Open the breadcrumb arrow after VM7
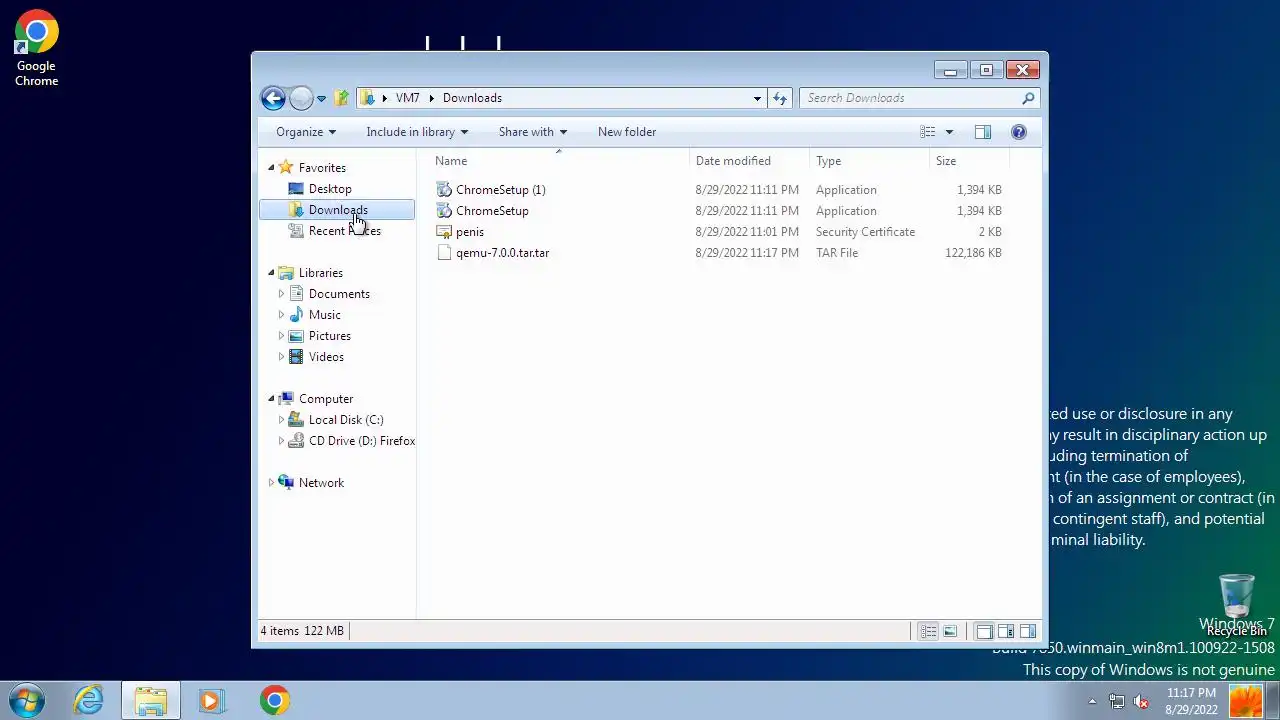The height and width of the screenshot is (720, 1280). (x=431, y=98)
